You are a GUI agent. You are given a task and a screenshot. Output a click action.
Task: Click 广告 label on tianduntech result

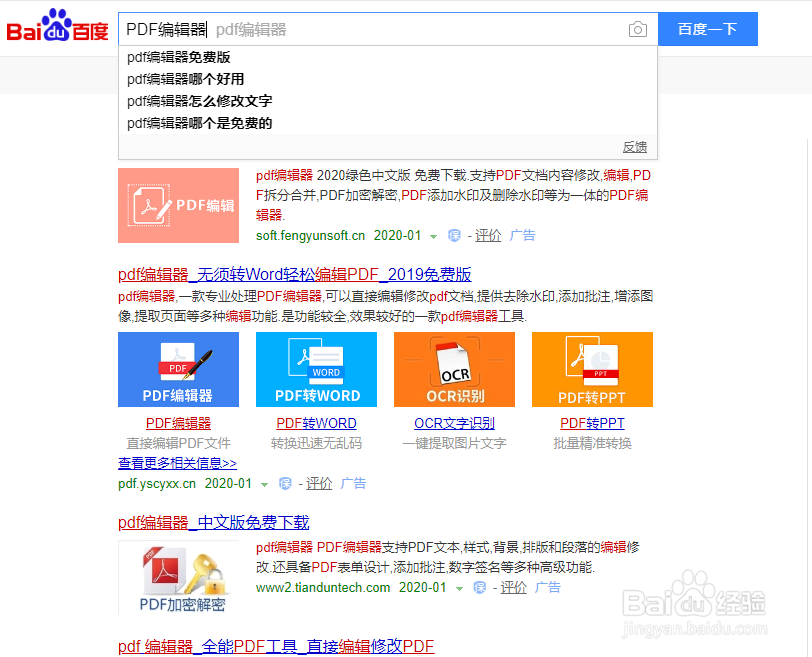point(547,588)
